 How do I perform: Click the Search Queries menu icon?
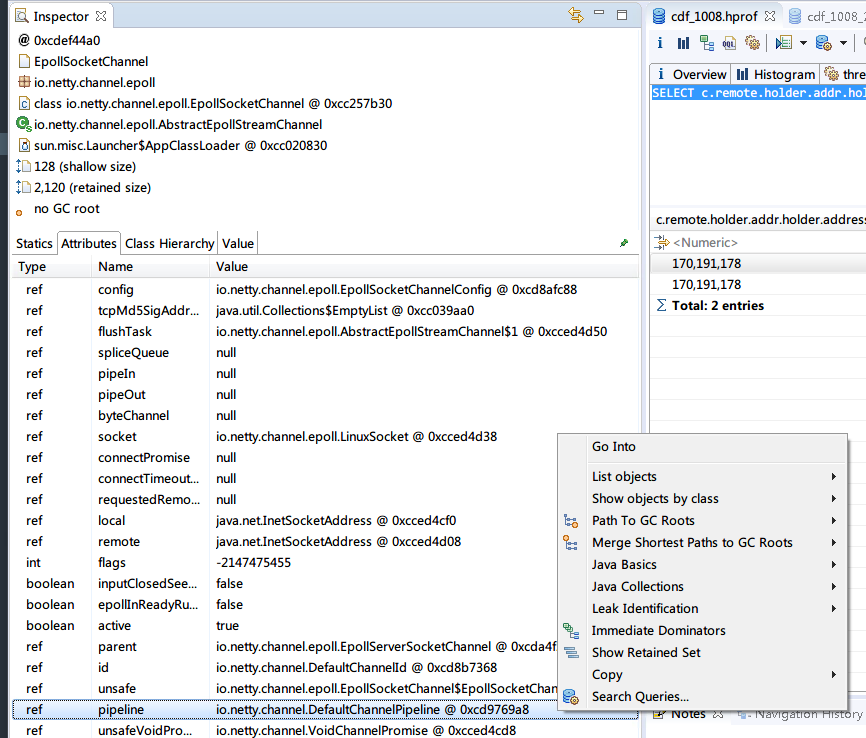(x=571, y=697)
